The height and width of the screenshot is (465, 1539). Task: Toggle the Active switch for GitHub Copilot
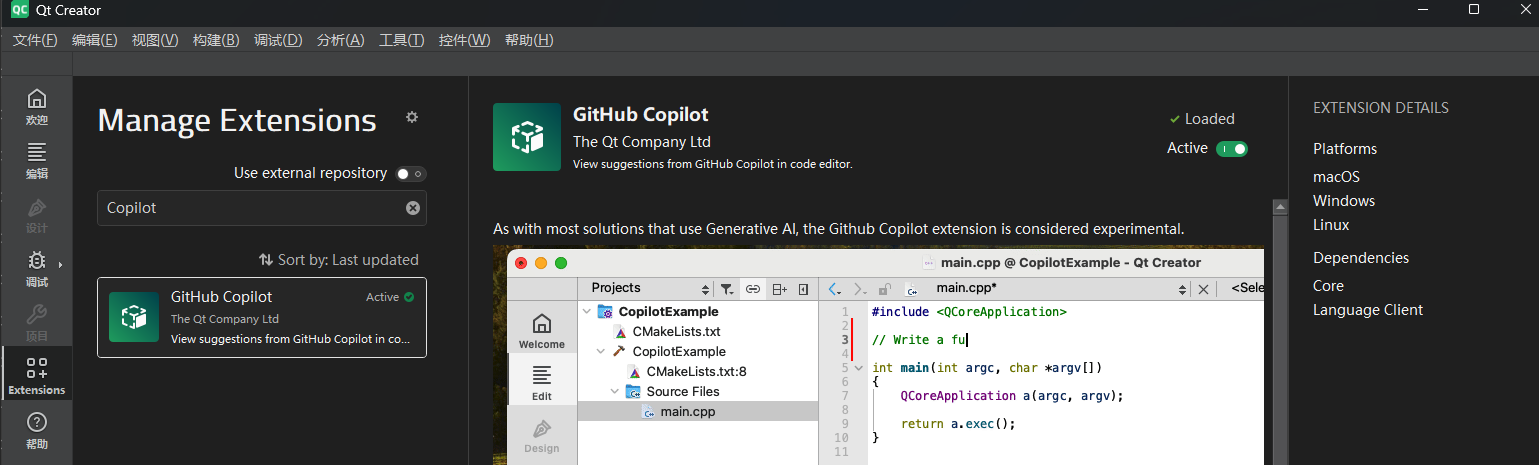tap(1231, 148)
